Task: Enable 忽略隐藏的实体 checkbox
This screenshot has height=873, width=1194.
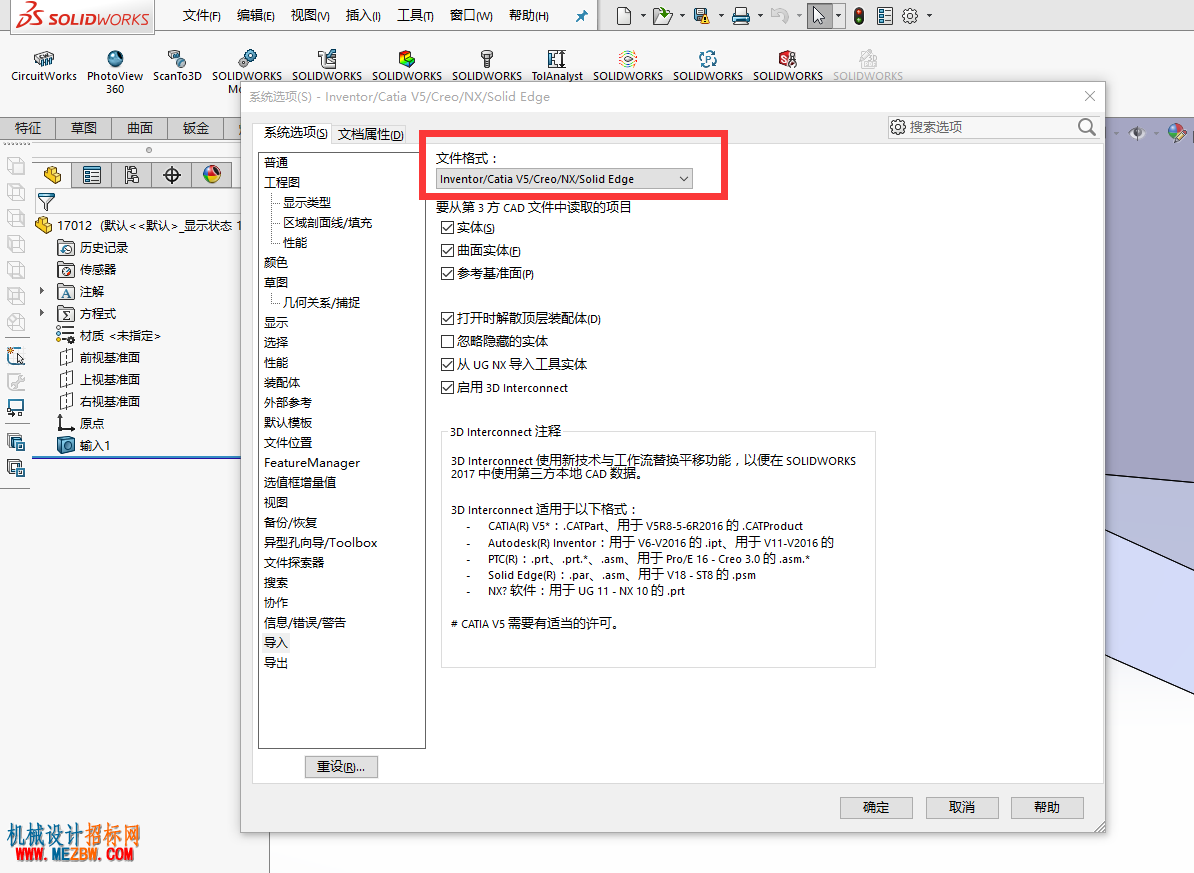Action: 448,341
